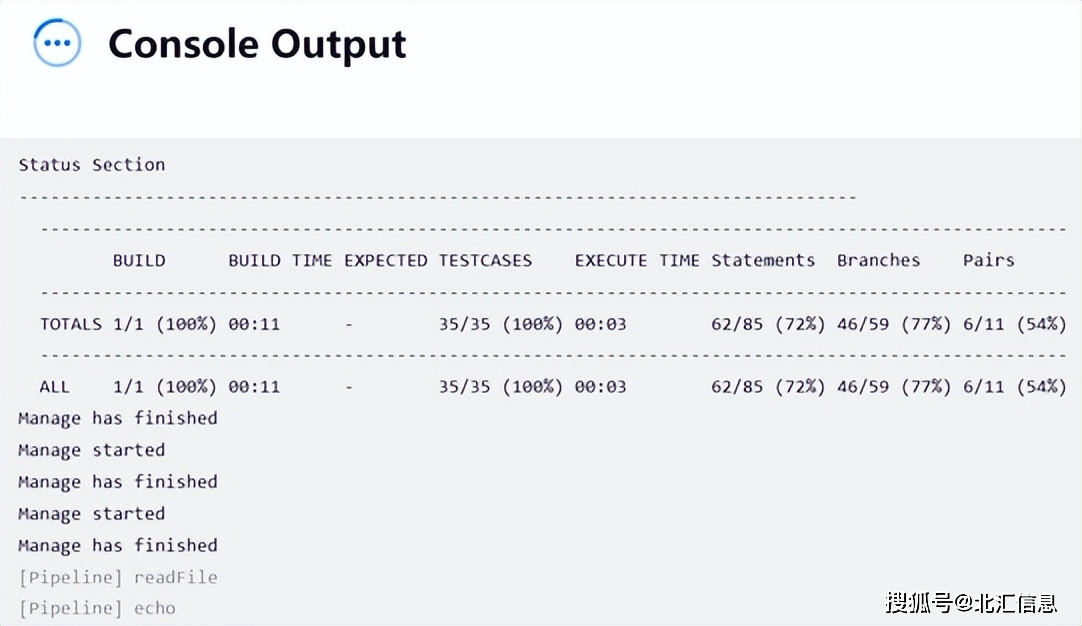
Task: Click ALL row testcases value 35/35 (100%)
Action: point(501,387)
